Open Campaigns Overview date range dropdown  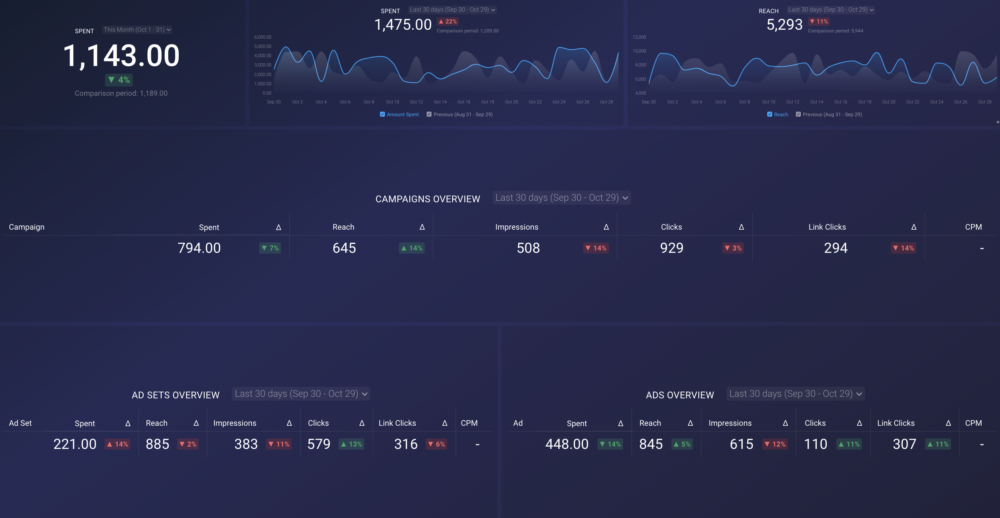point(562,198)
